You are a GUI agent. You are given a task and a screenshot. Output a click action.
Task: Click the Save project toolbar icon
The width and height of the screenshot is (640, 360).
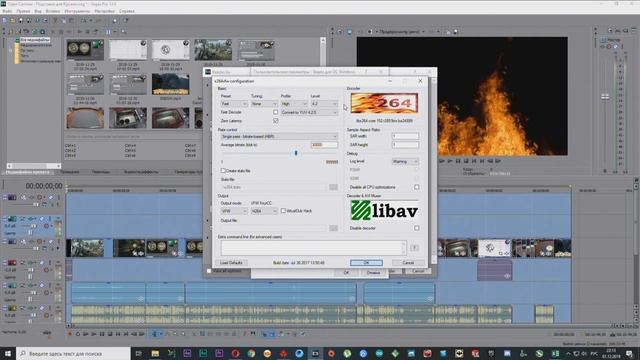pyautogui.click(x=21, y=20)
